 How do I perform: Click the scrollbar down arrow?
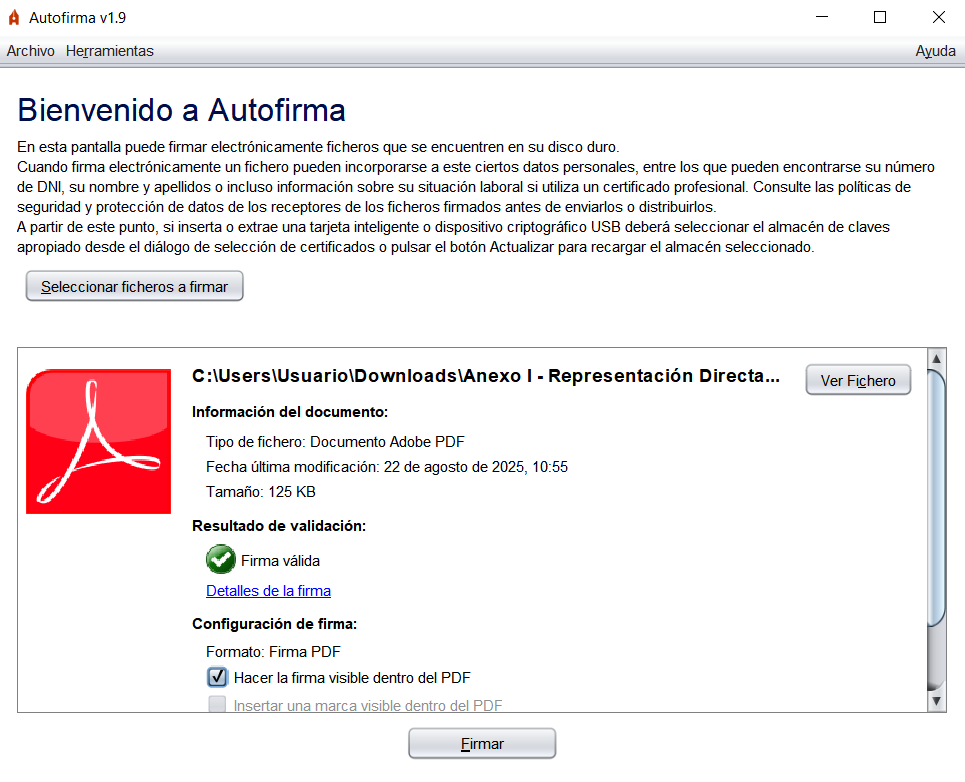(936, 702)
